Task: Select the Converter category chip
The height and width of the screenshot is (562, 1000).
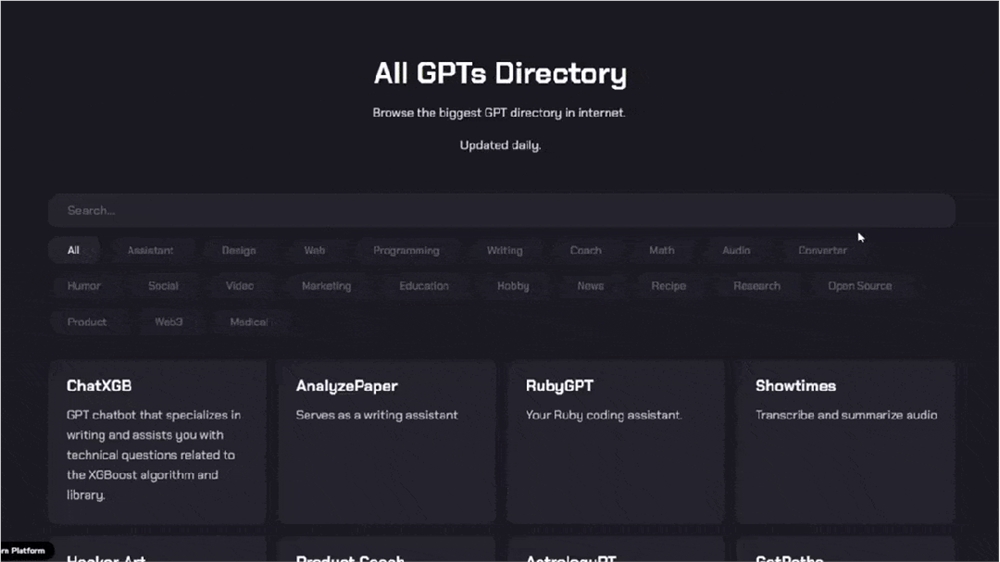Action: (822, 250)
